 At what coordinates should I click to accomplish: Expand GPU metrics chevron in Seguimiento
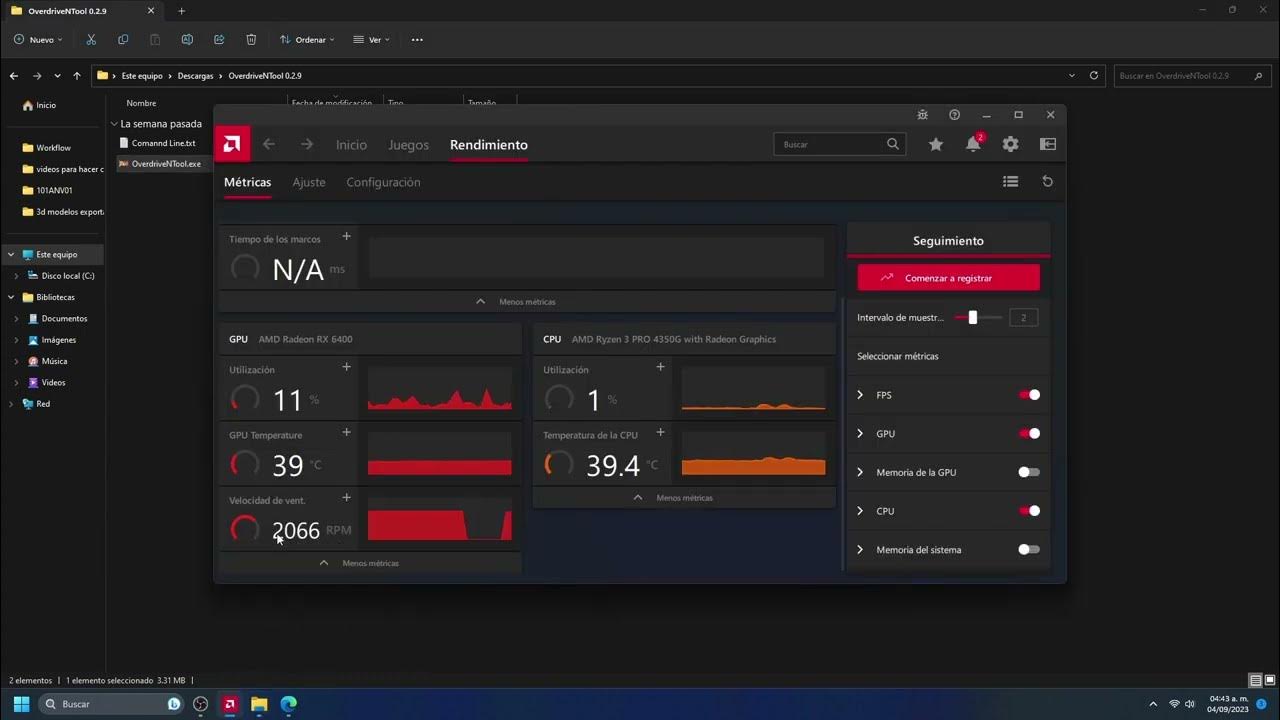(860, 433)
